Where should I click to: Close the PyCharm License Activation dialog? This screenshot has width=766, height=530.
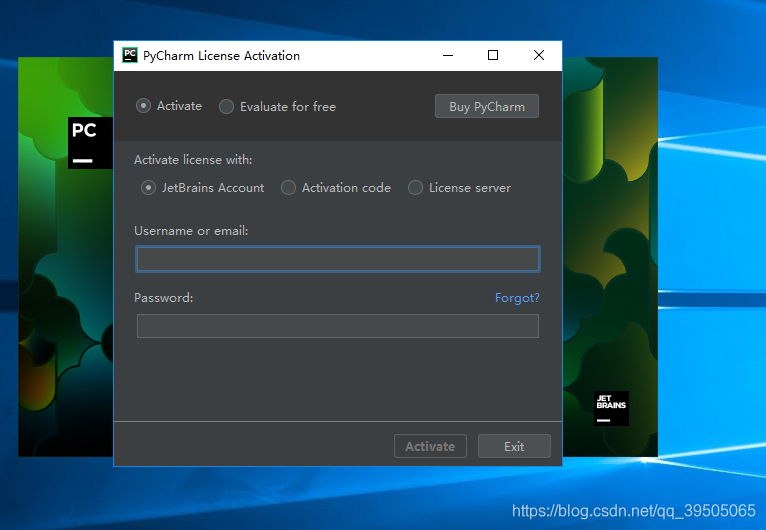[539, 55]
